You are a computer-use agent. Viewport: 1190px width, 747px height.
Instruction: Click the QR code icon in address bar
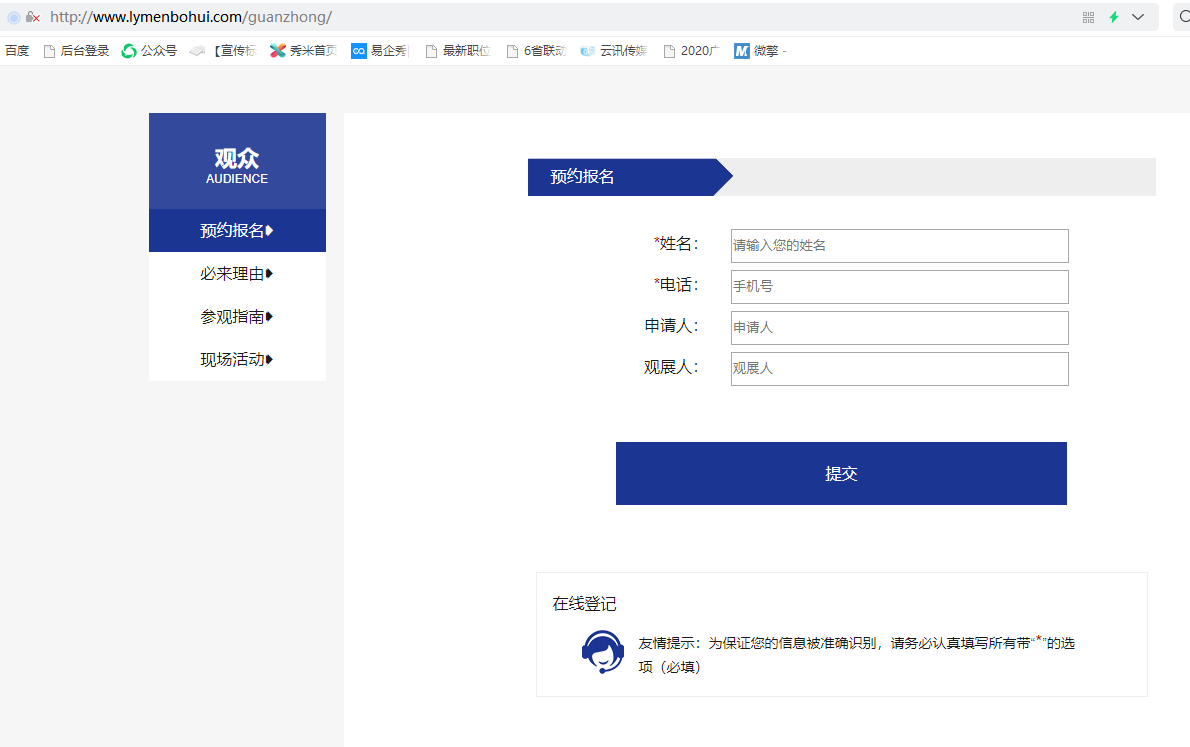[1088, 17]
